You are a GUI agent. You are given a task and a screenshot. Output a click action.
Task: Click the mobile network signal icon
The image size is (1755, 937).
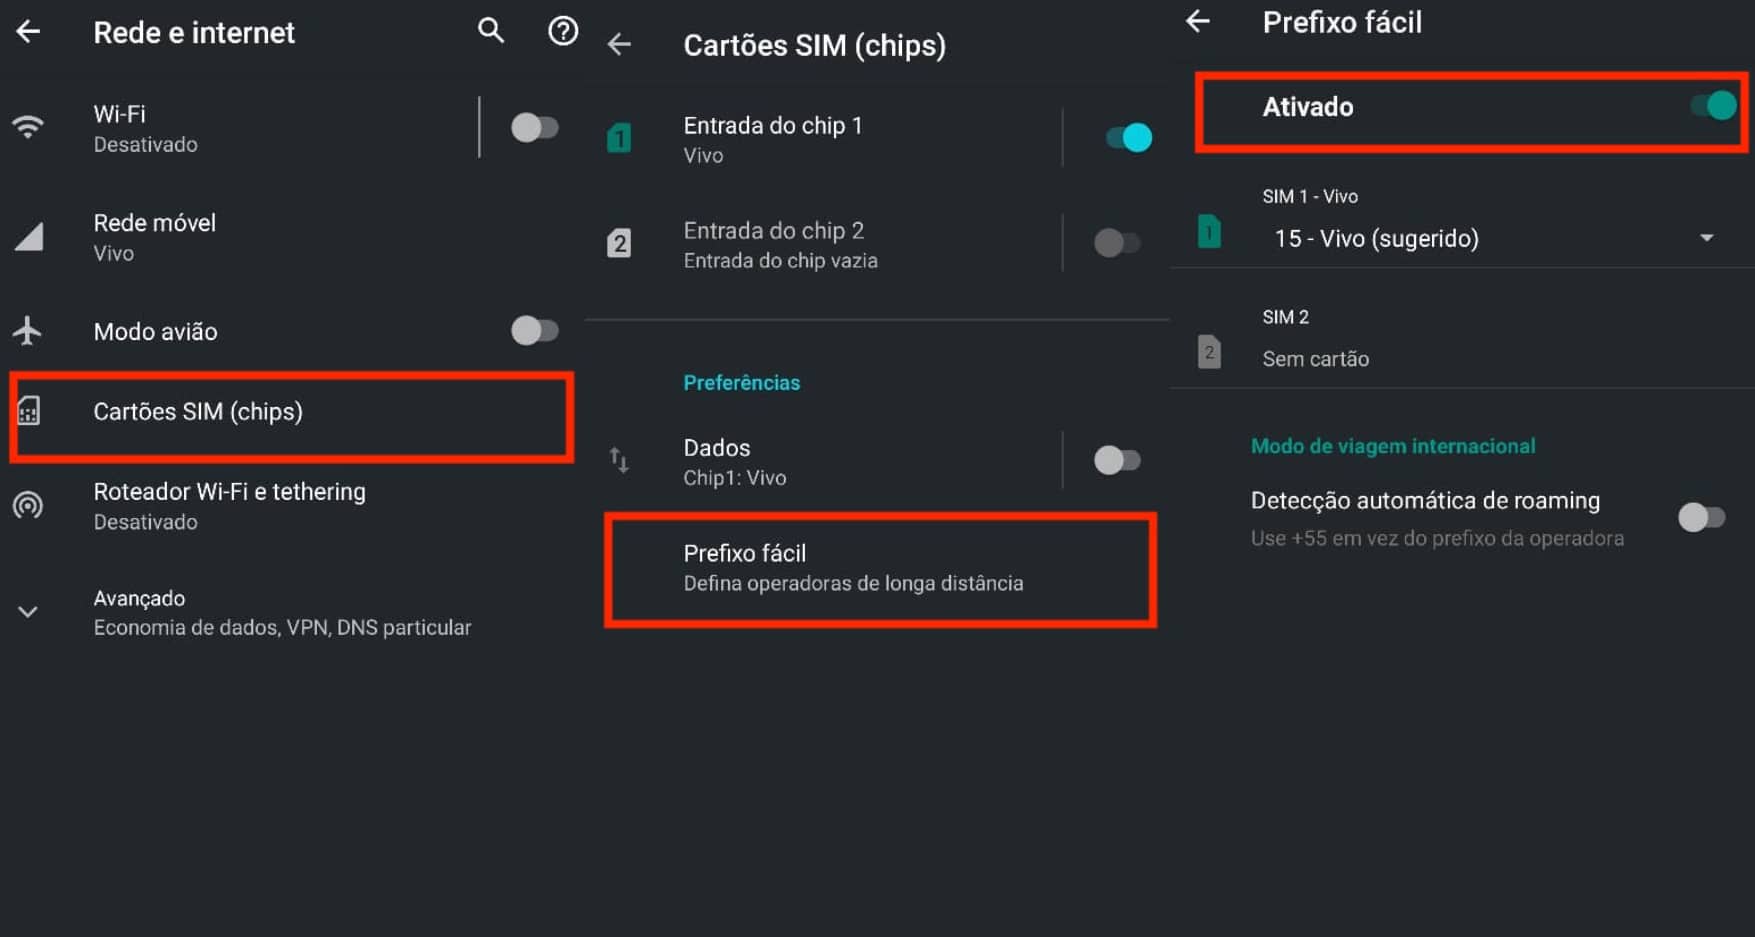click(x=29, y=236)
